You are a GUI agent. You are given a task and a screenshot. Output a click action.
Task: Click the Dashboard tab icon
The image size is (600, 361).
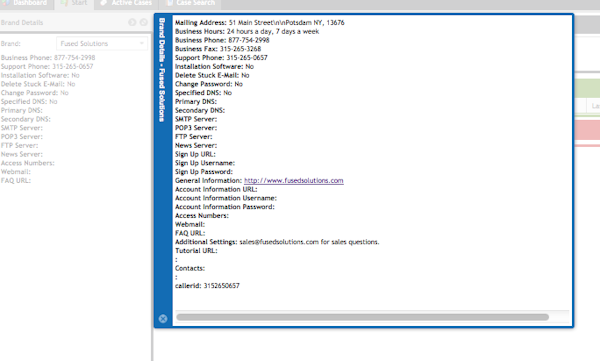click(6, 3)
